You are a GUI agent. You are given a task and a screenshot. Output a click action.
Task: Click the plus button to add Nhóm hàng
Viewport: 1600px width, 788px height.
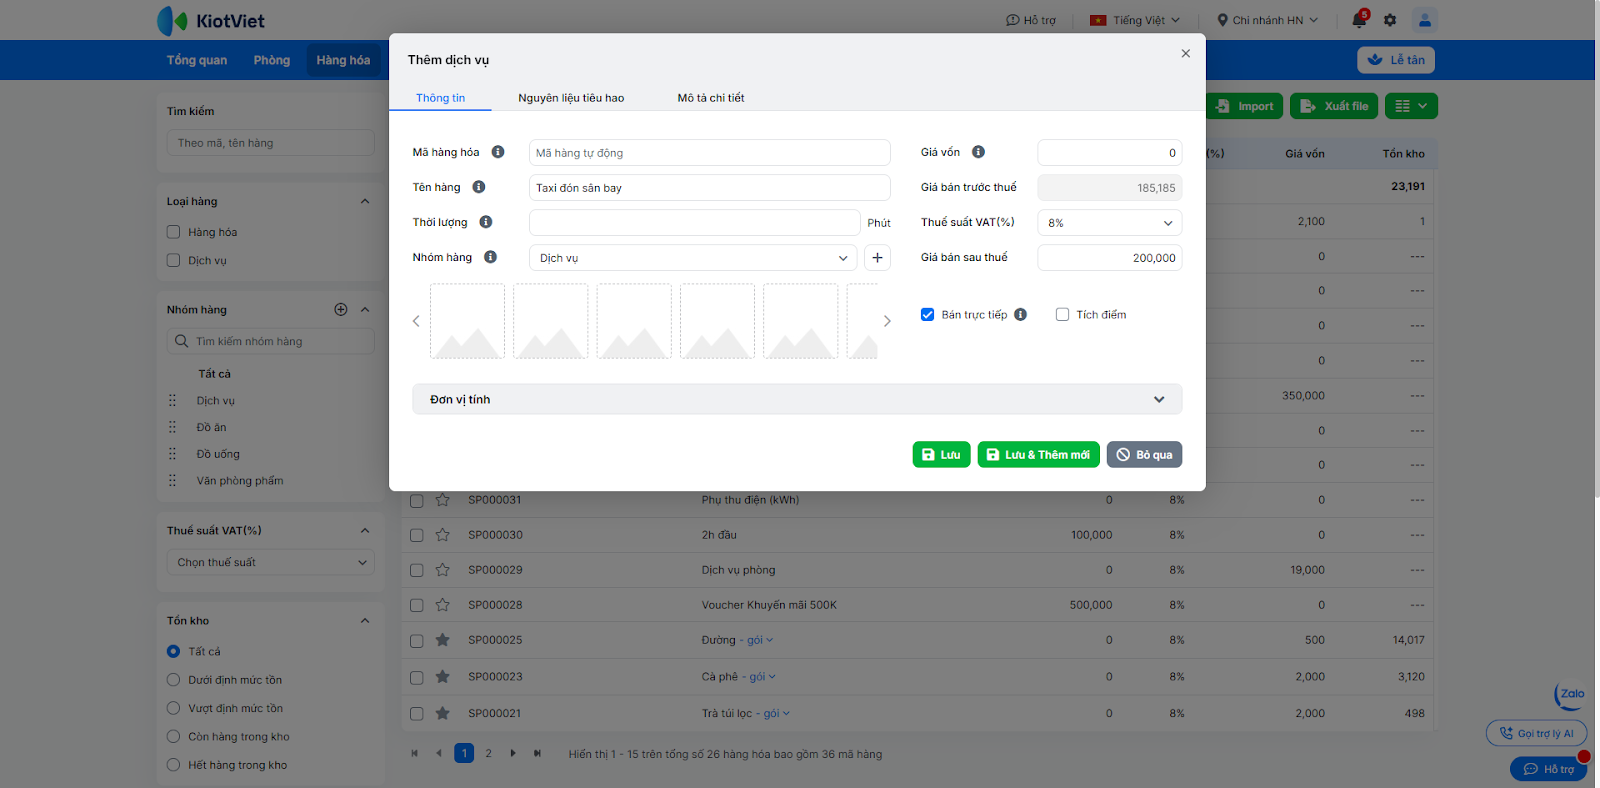click(877, 258)
